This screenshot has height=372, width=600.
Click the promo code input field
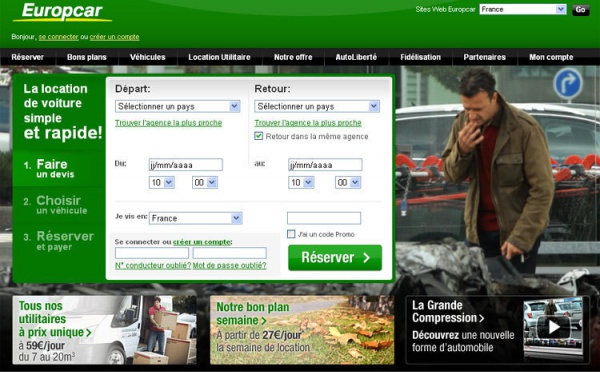pos(324,218)
